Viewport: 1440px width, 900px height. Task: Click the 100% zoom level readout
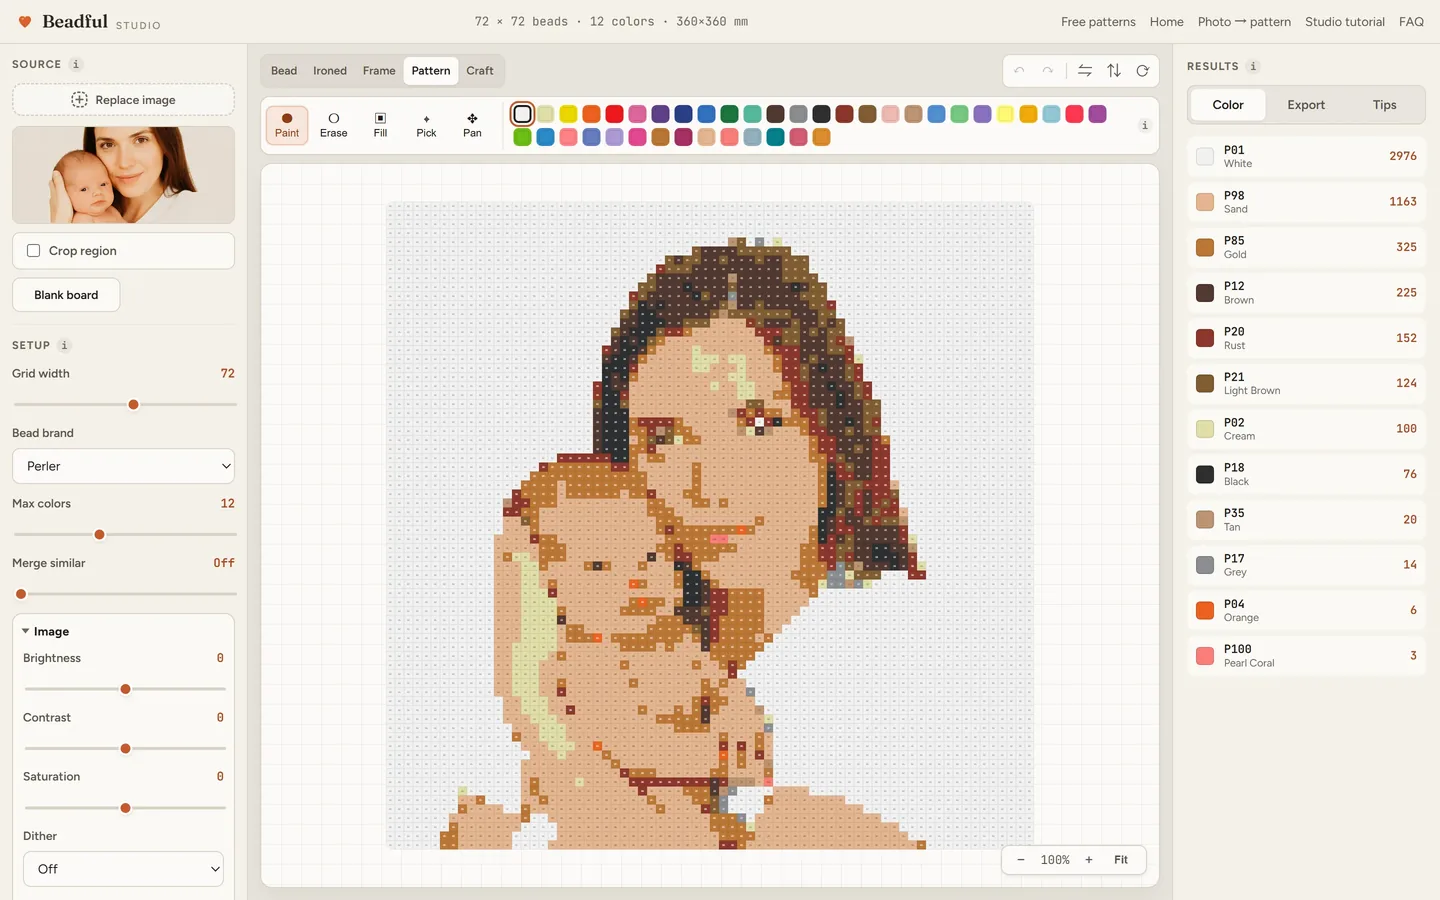[1055, 860]
